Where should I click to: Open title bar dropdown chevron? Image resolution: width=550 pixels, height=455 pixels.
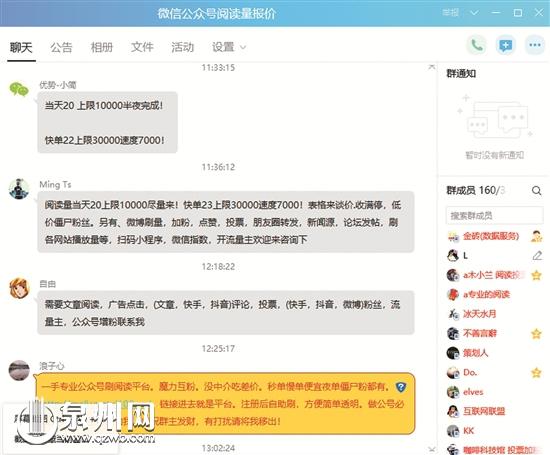pos(474,13)
